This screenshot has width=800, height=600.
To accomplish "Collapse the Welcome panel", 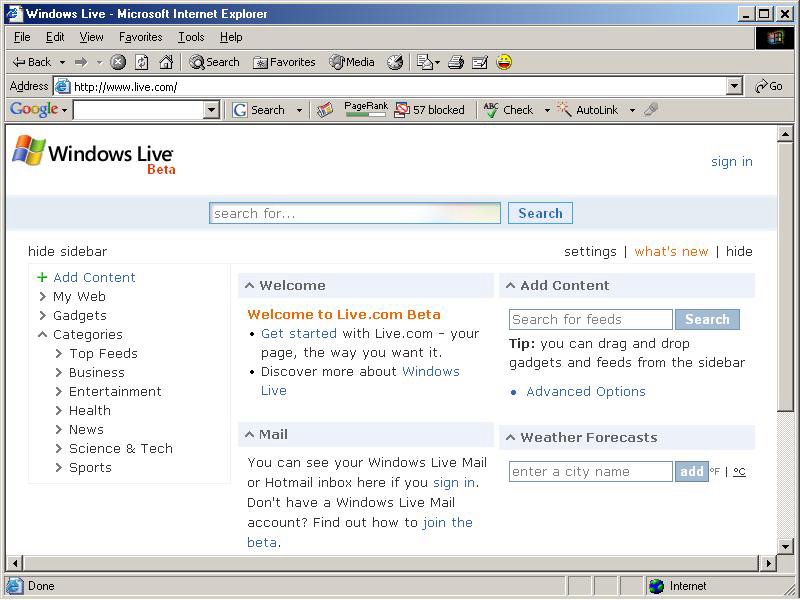I will click(250, 286).
